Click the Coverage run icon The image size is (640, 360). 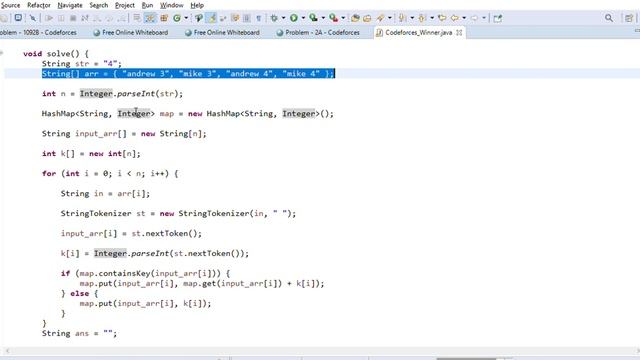(313, 18)
